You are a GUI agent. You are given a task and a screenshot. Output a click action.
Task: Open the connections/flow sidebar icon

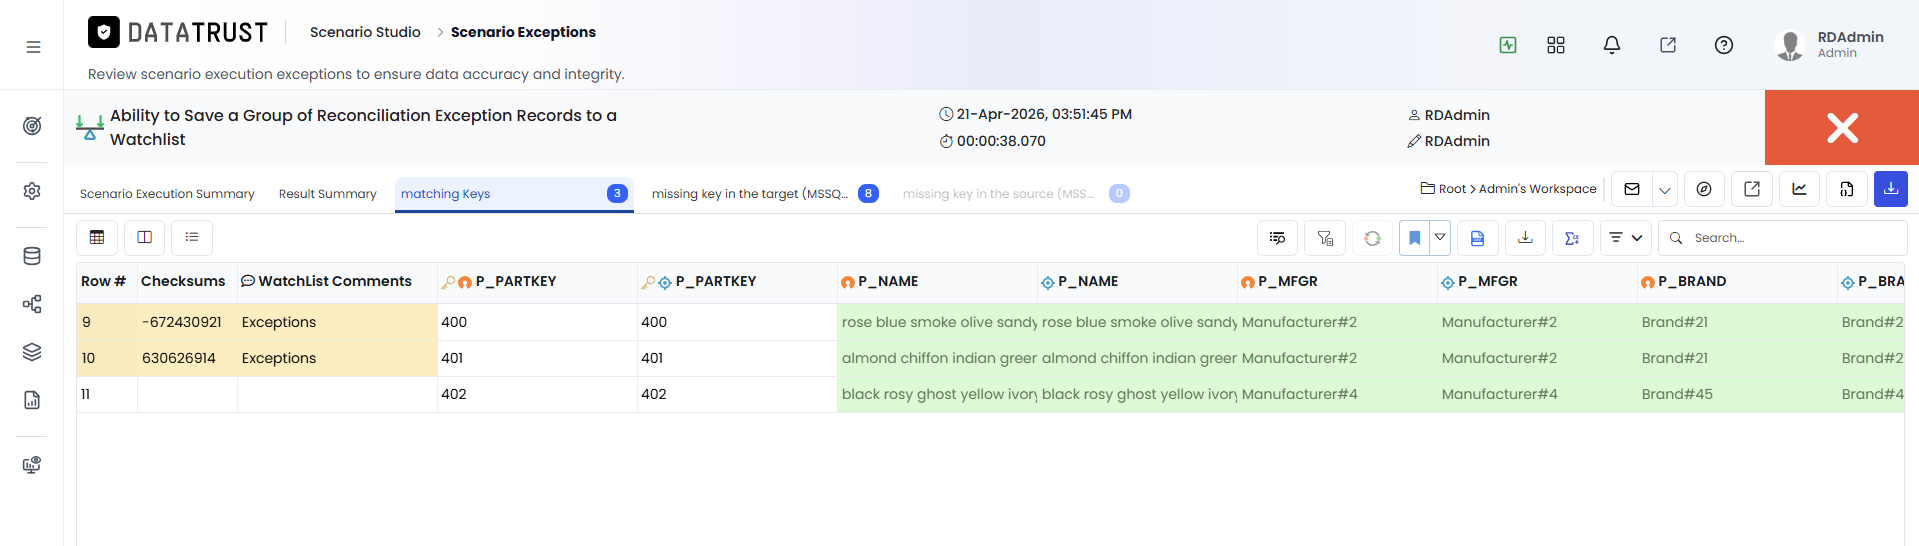pyautogui.click(x=32, y=304)
